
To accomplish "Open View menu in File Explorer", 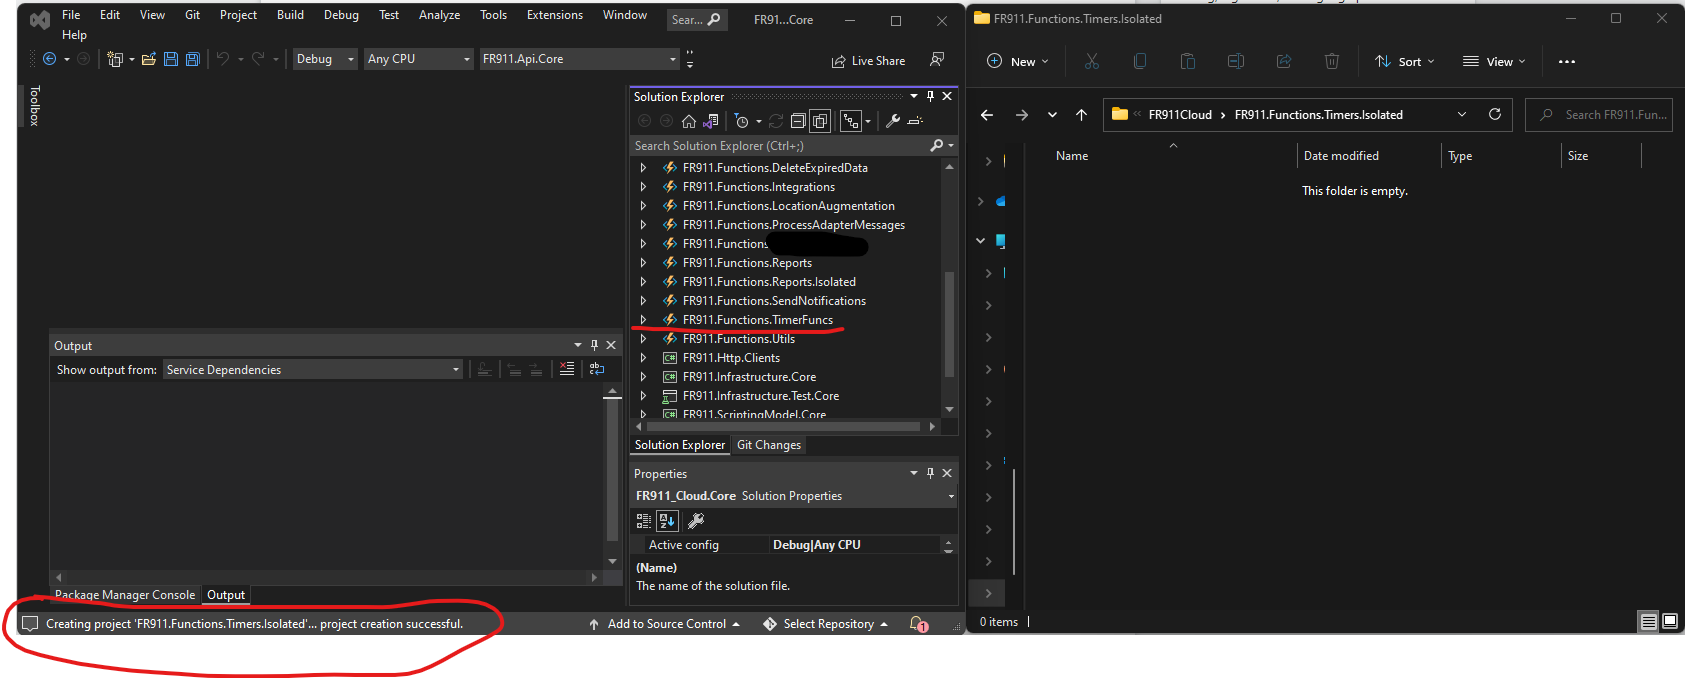I will click(x=1494, y=61).
